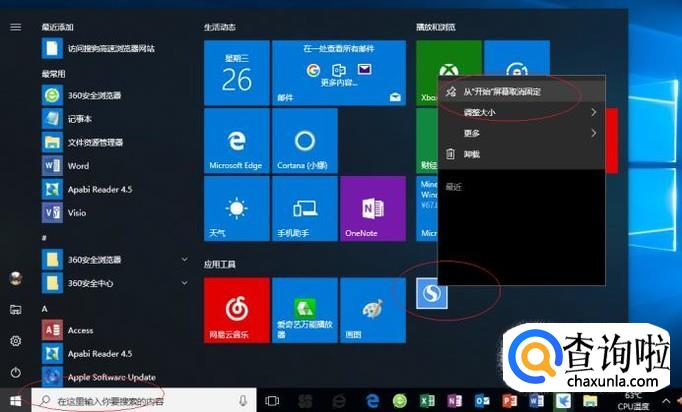Open the 天气 weather tile
This screenshot has width=682, height=412.
pyautogui.click(x=237, y=209)
